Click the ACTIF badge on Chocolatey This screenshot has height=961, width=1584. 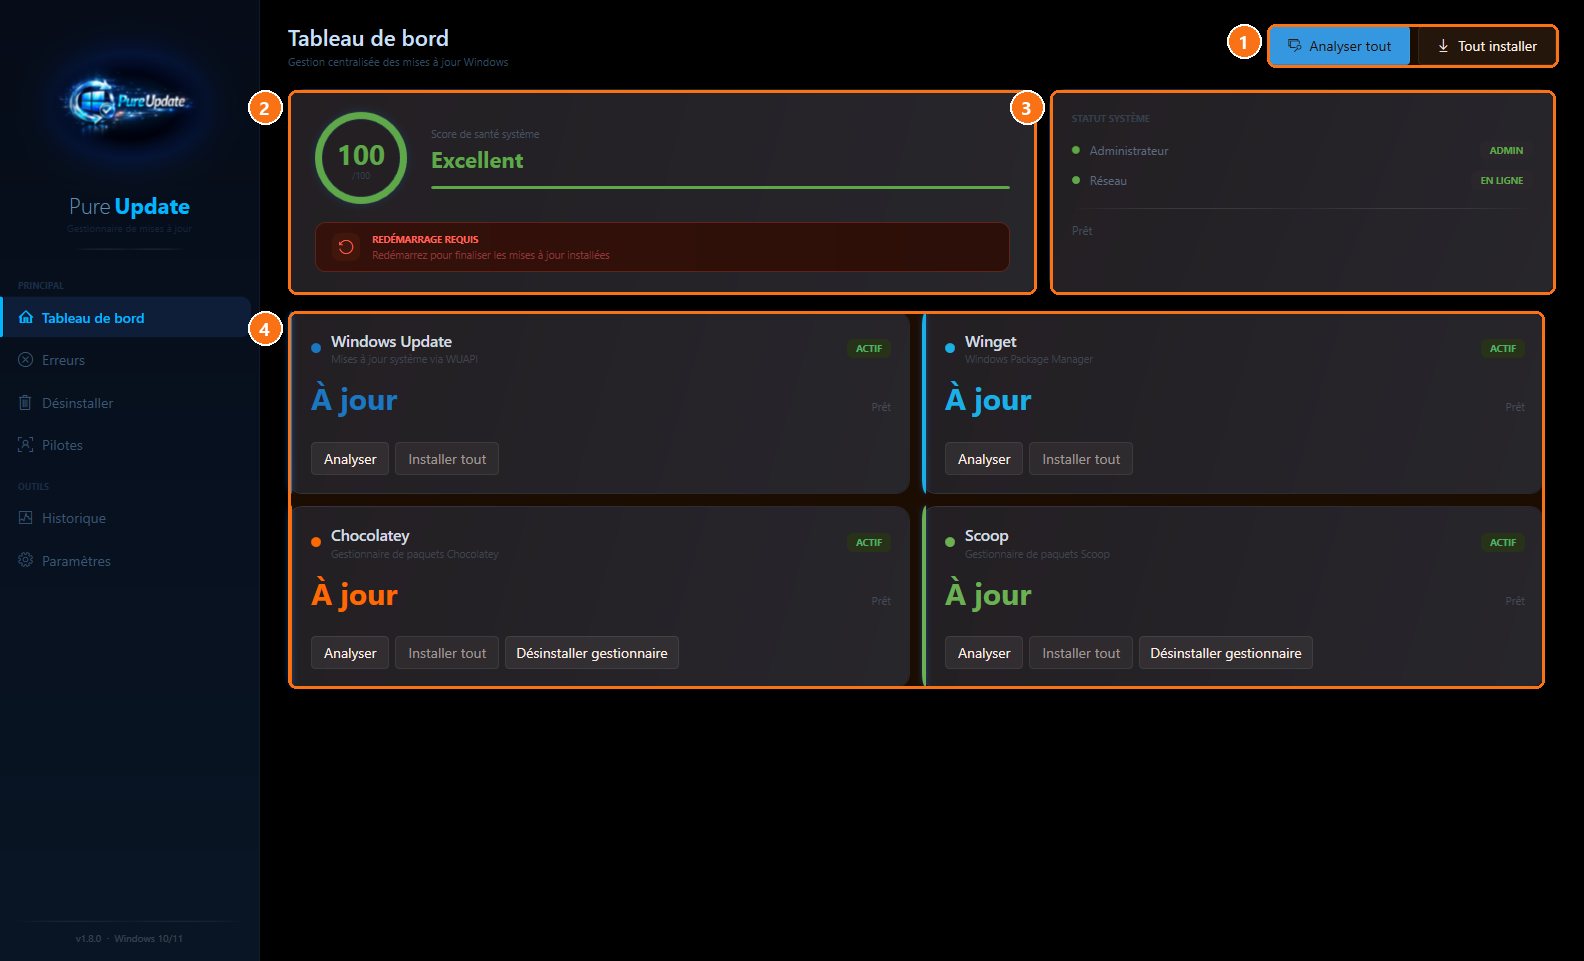[x=869, y=542]
